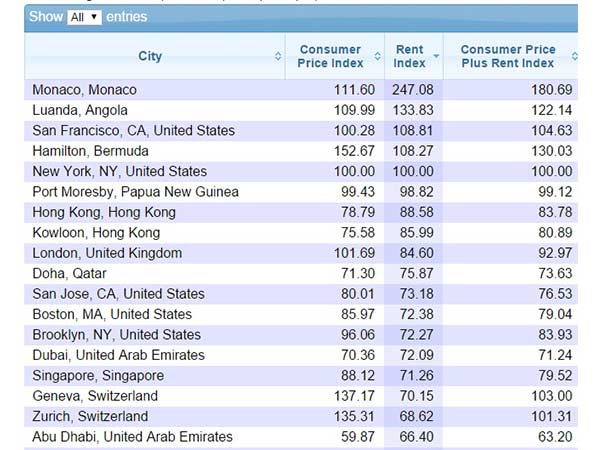Select Port Moresby, Papua New Guinea
Viewport: 600px width, 450px height.
pyautogui.click(x=135, y=192)
